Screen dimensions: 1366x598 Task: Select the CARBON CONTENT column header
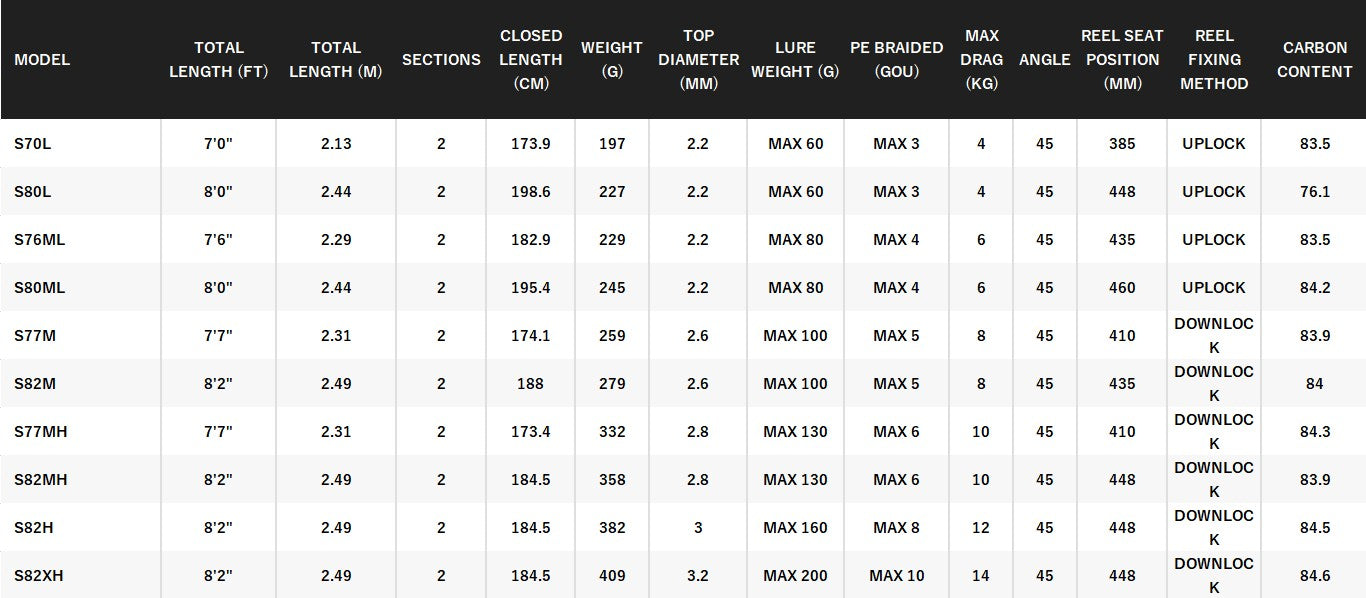click(x=1315, y=60)
